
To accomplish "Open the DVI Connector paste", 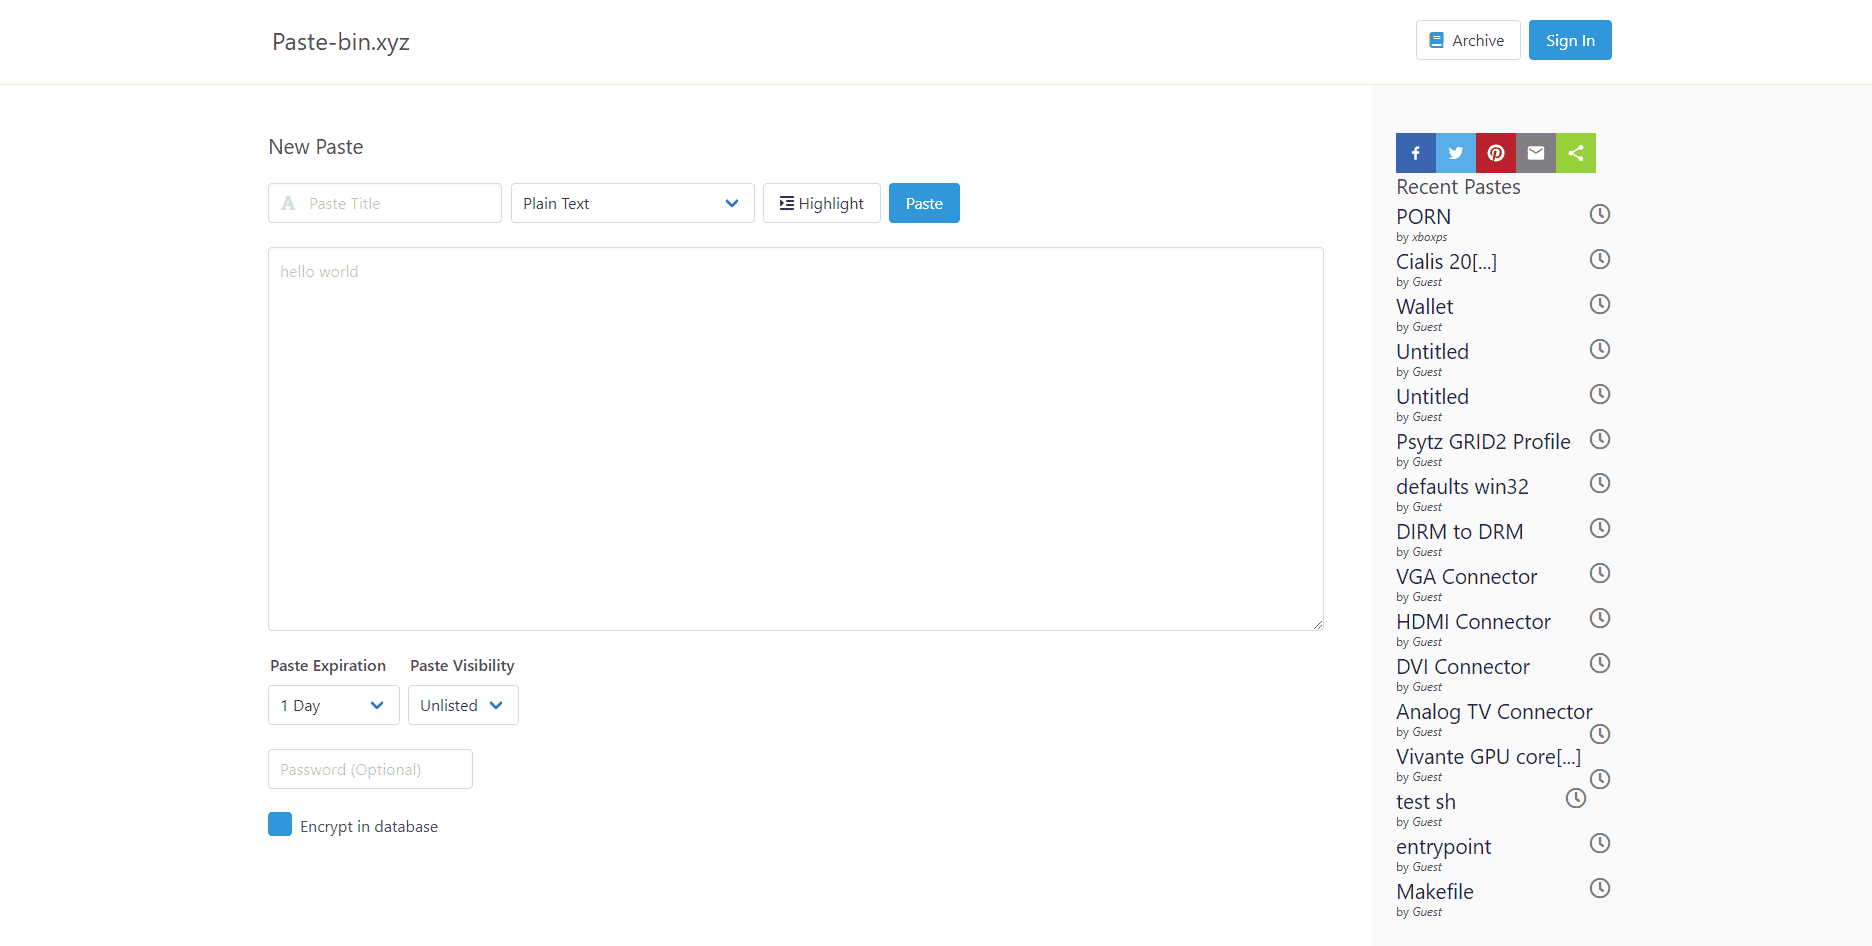I will click(x=1462, y=667).
